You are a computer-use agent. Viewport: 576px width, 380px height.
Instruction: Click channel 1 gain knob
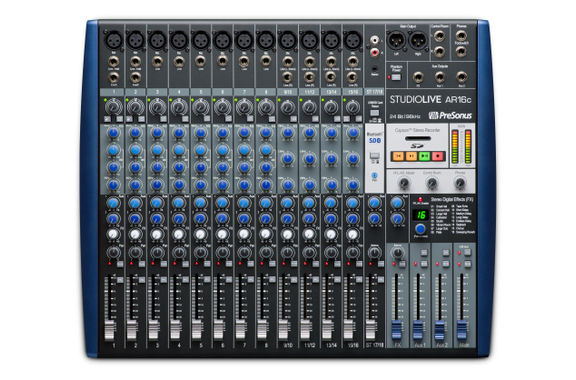click(113, 107)
